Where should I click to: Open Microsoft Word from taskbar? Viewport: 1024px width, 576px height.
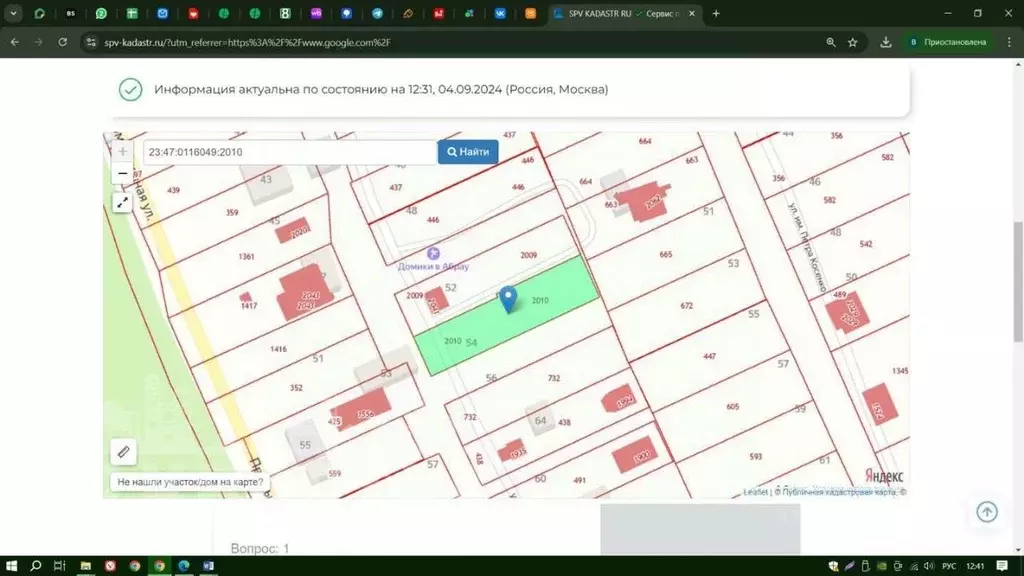[208, 566]
